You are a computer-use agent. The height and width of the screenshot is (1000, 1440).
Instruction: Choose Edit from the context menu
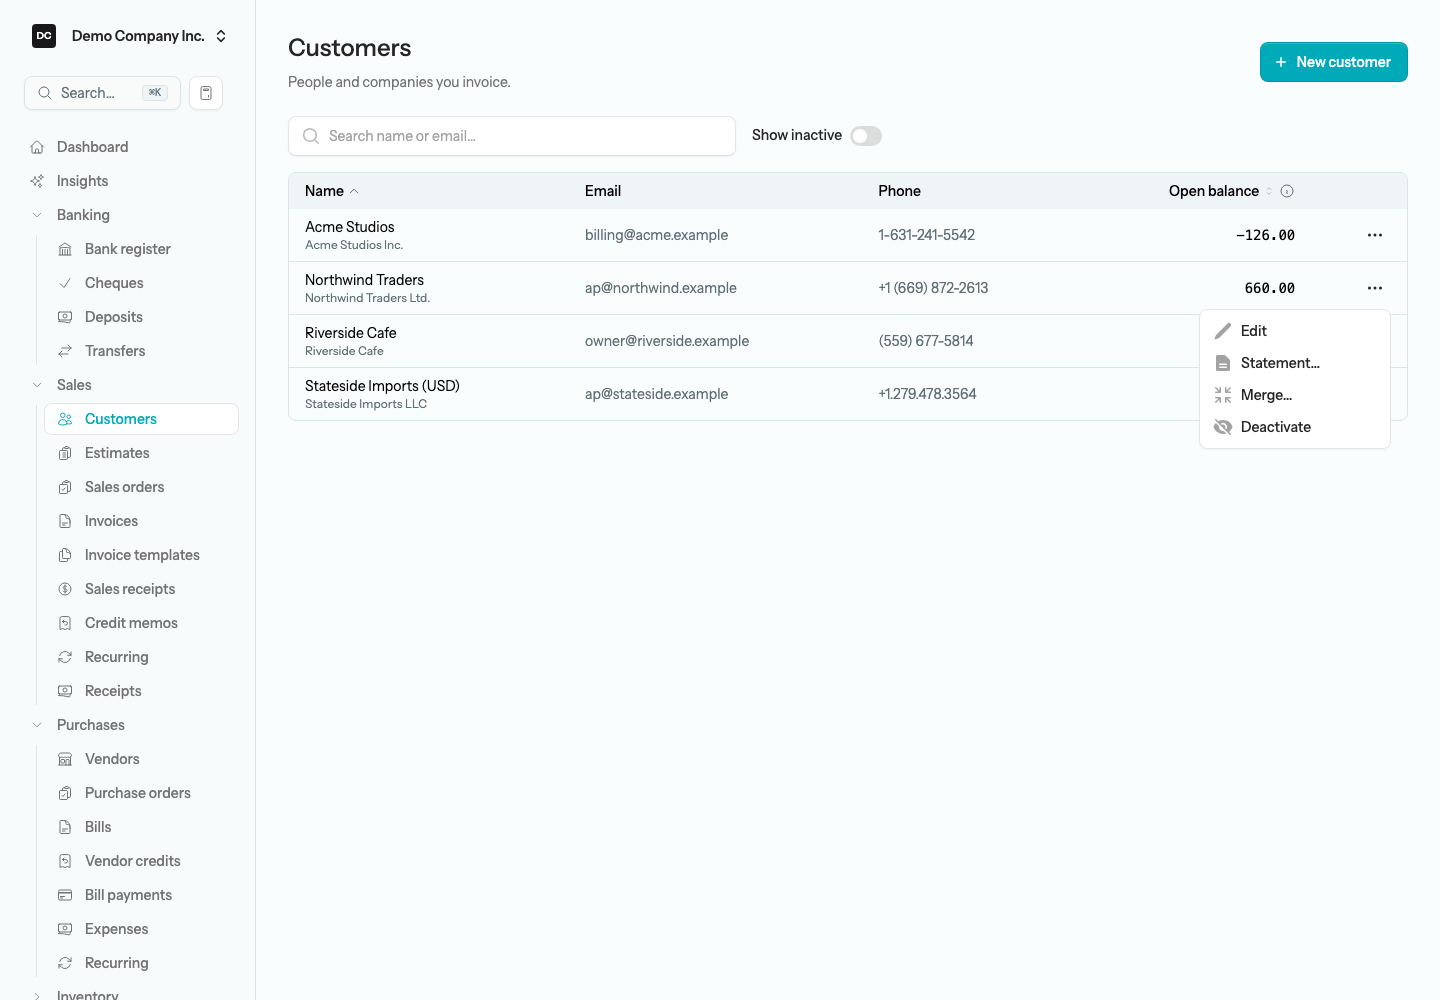1295,331
